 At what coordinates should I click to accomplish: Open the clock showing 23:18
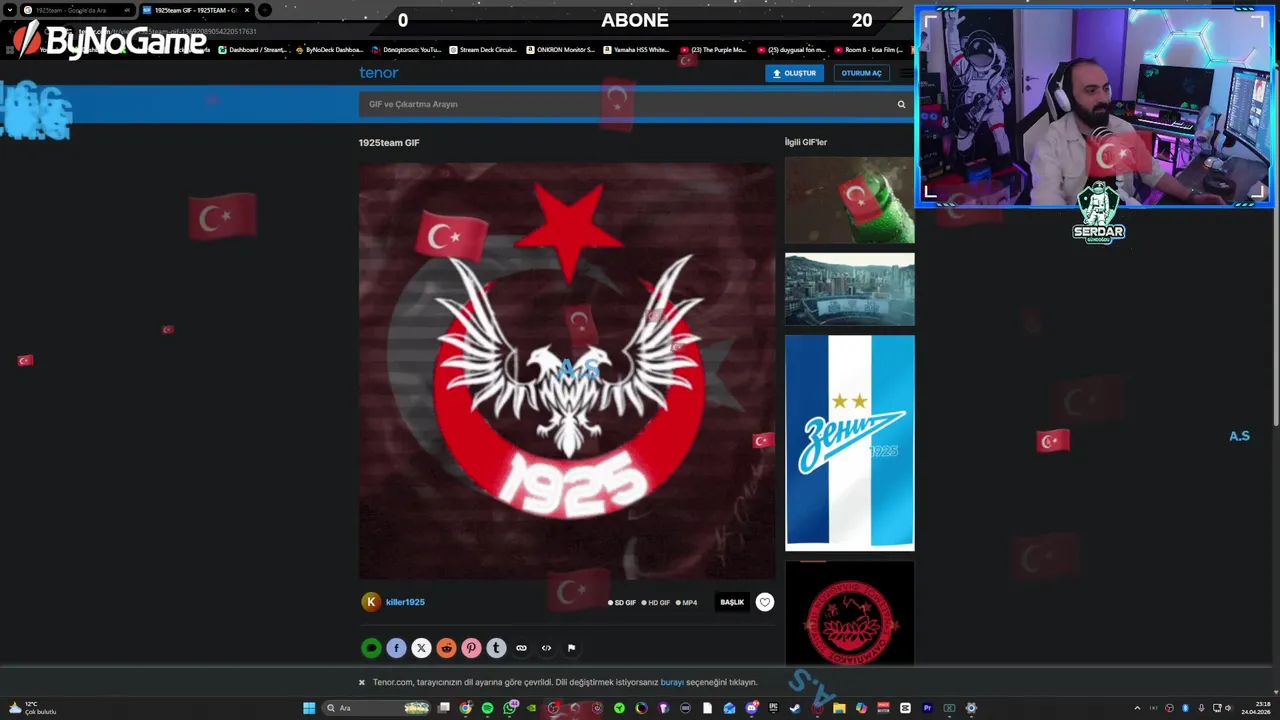[1256, 708]
